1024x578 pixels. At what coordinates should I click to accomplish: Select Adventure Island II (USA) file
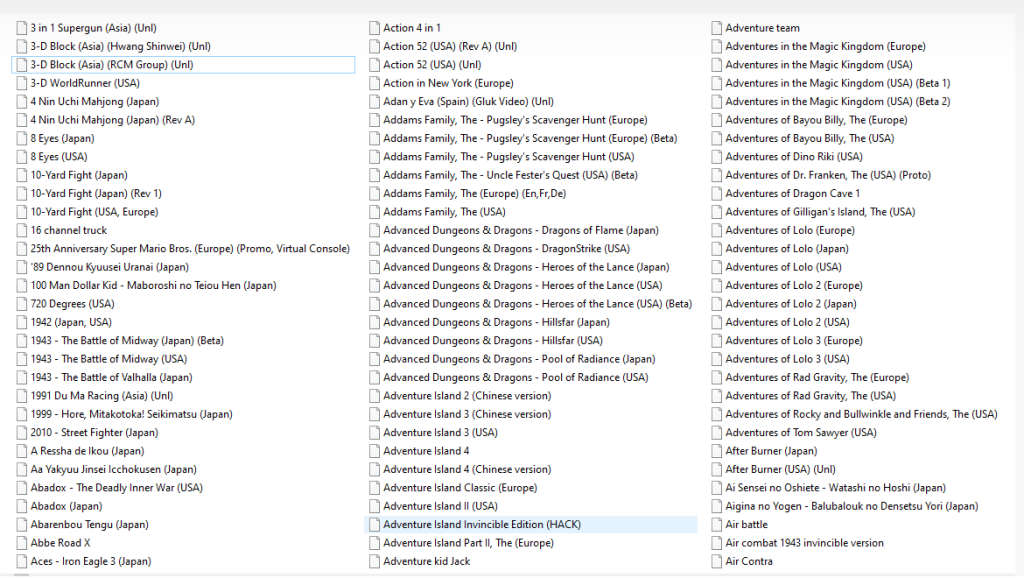pyautogui.click(x=440, y=506)
